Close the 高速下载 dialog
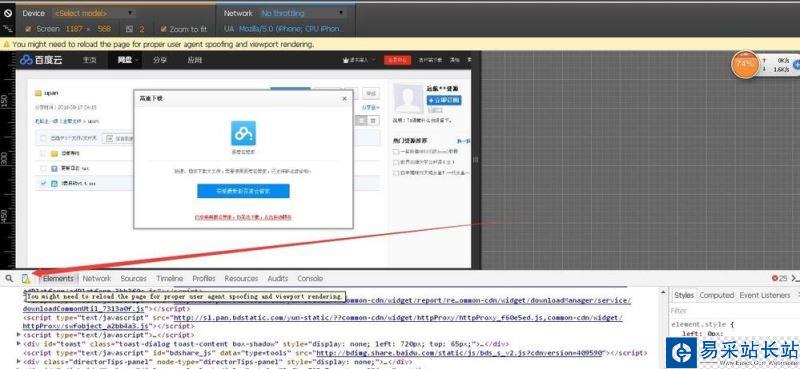The height and width of the screenshot is (369, 800). tap(344, 98)
